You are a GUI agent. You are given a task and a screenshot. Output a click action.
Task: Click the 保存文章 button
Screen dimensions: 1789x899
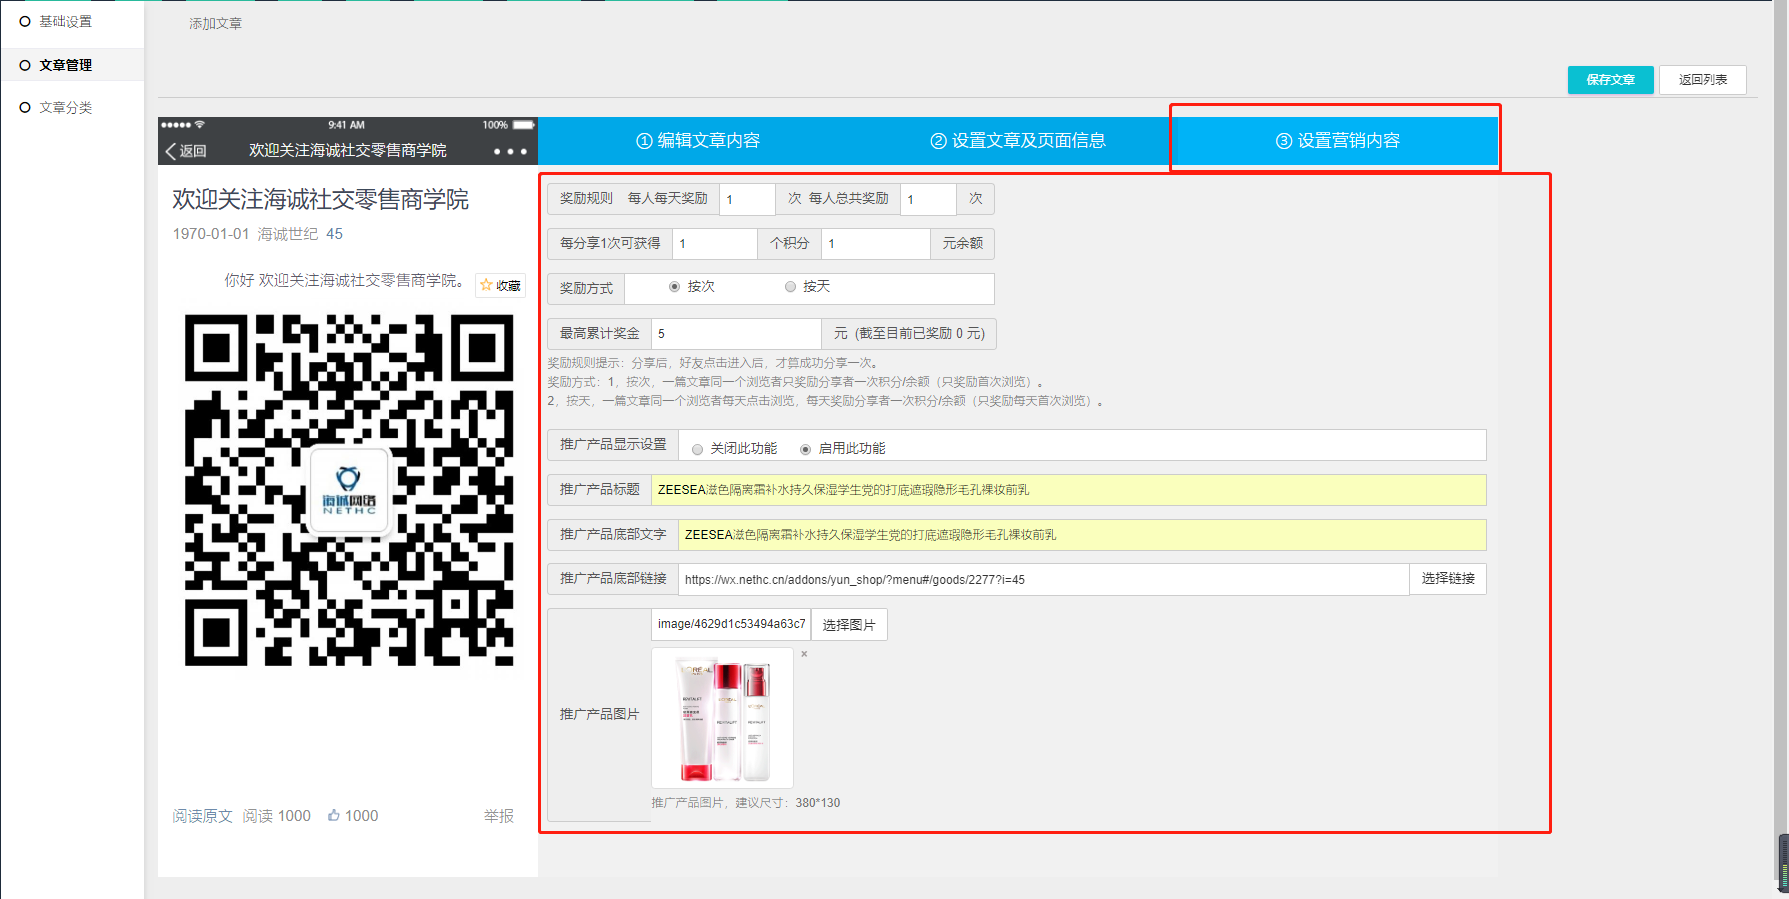(1610, 80)
